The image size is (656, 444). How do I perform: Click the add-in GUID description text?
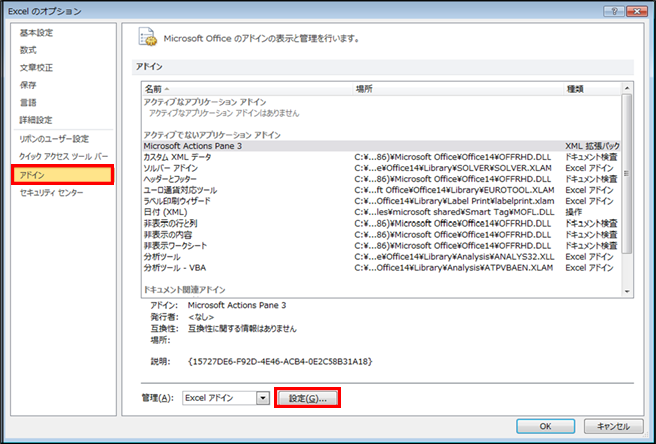click(280, 361)
